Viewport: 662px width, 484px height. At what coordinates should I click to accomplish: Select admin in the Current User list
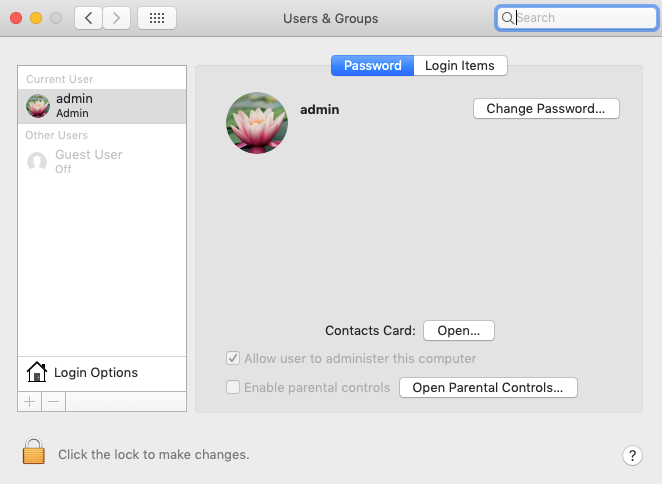pyautogui.click(x=102, y=106)
